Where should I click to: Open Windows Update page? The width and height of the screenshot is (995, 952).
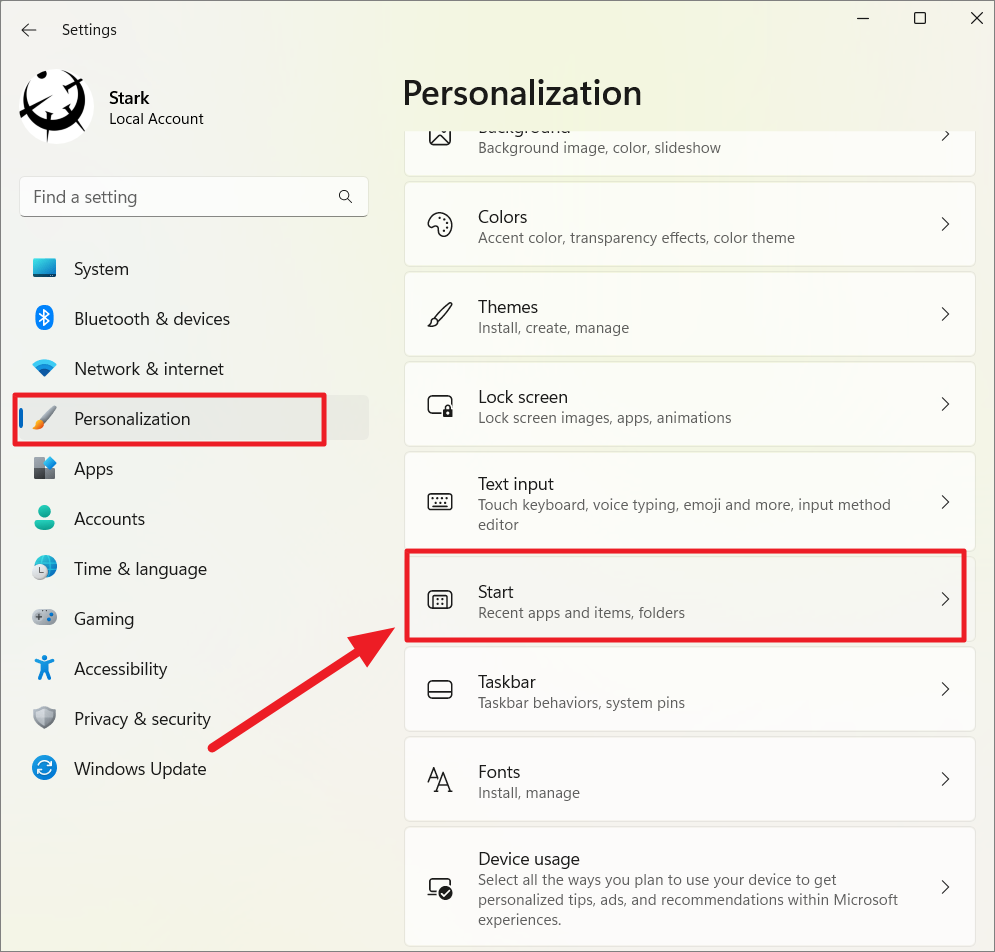point(140,769)
